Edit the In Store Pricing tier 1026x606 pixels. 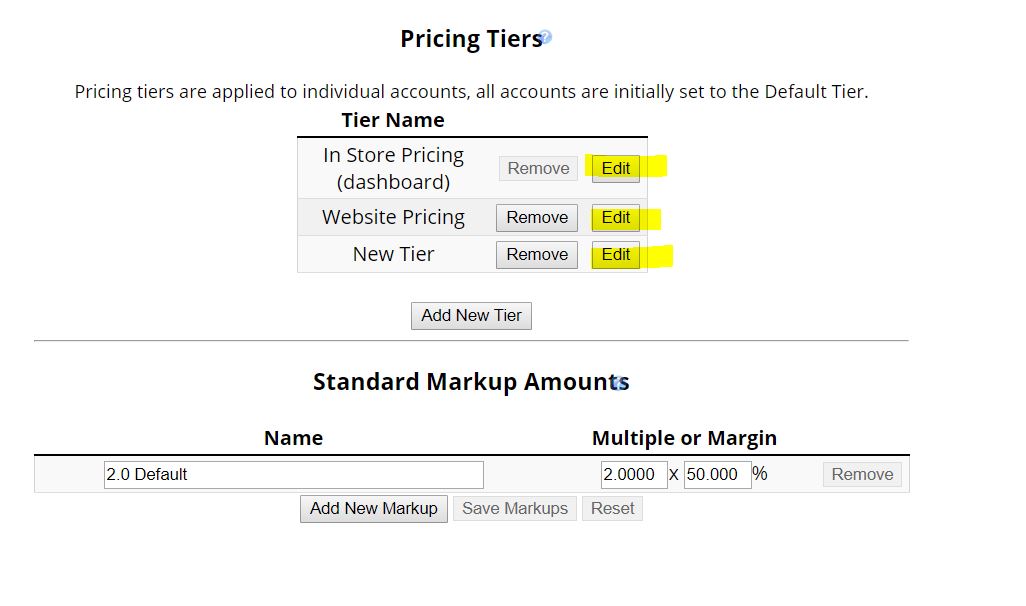pyautogui.click(x=614, y=168)
